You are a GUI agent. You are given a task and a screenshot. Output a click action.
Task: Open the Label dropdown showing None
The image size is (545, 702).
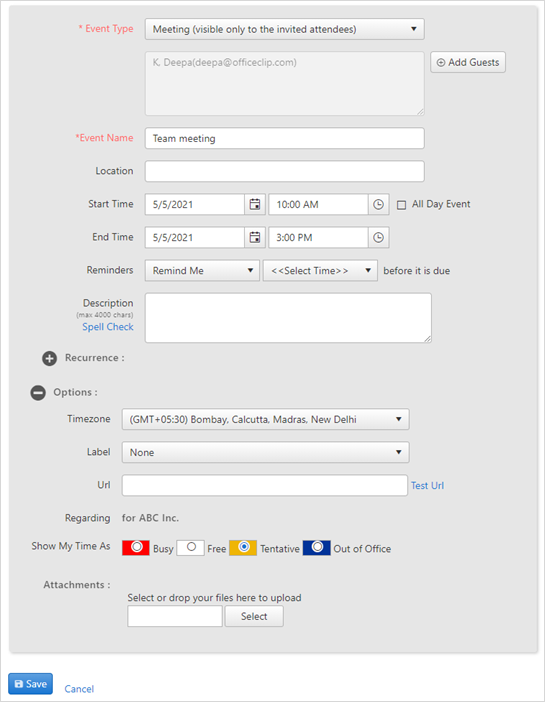[266, 453]
